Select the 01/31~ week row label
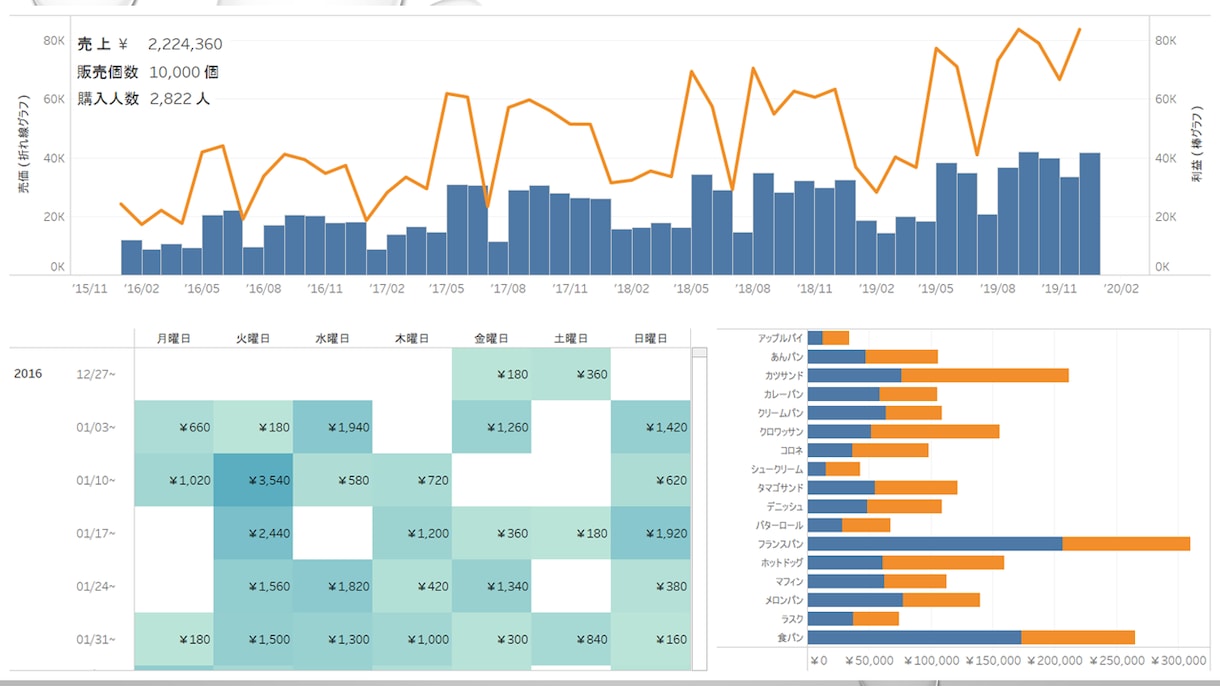 coord(96,639)
